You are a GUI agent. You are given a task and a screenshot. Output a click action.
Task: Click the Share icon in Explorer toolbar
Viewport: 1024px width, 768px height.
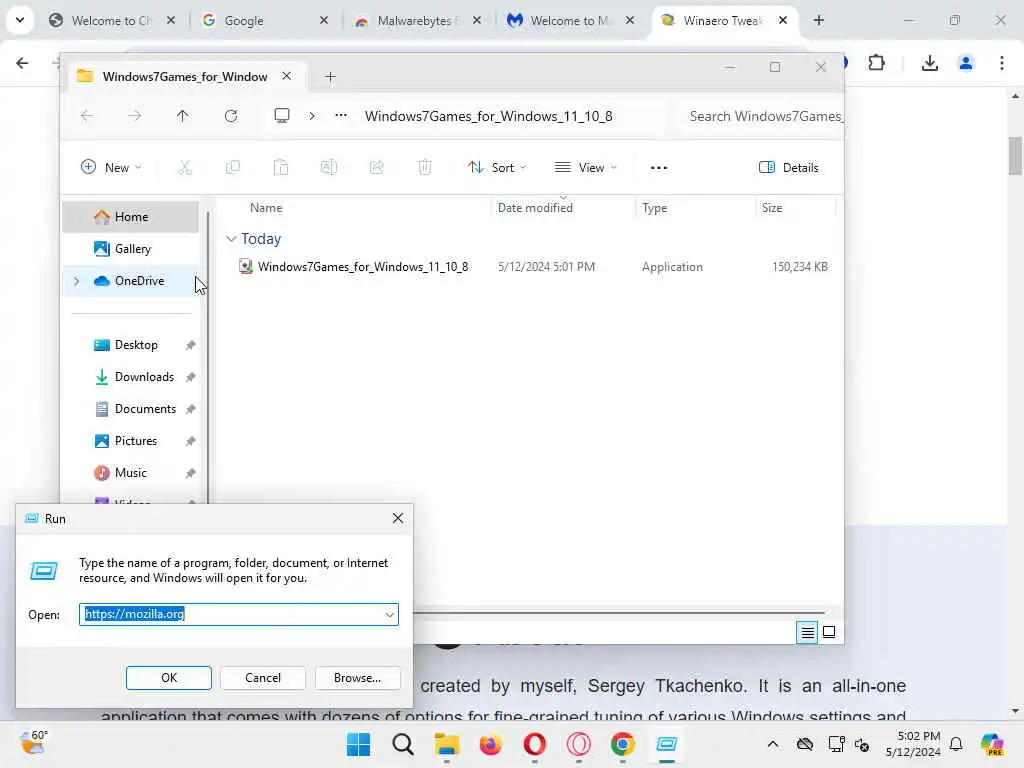click(x=377, y=168)
